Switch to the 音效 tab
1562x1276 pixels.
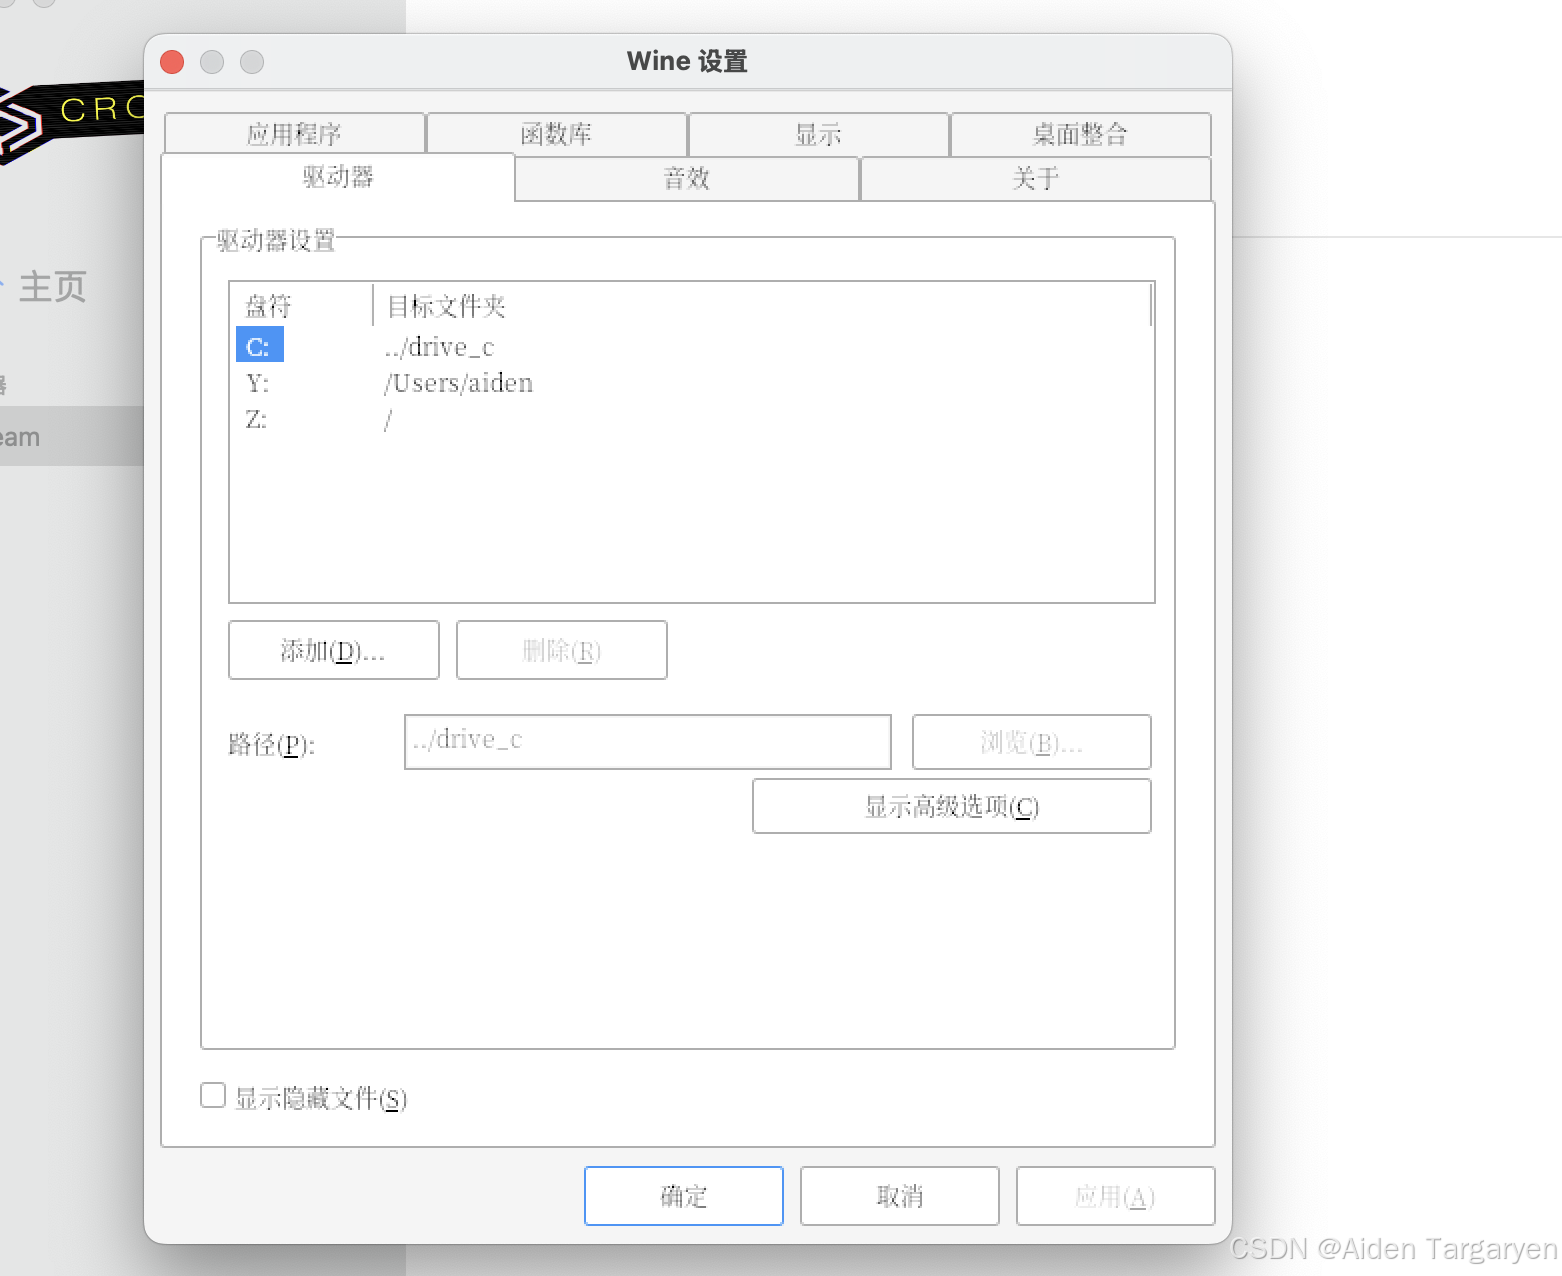point(687,179)
